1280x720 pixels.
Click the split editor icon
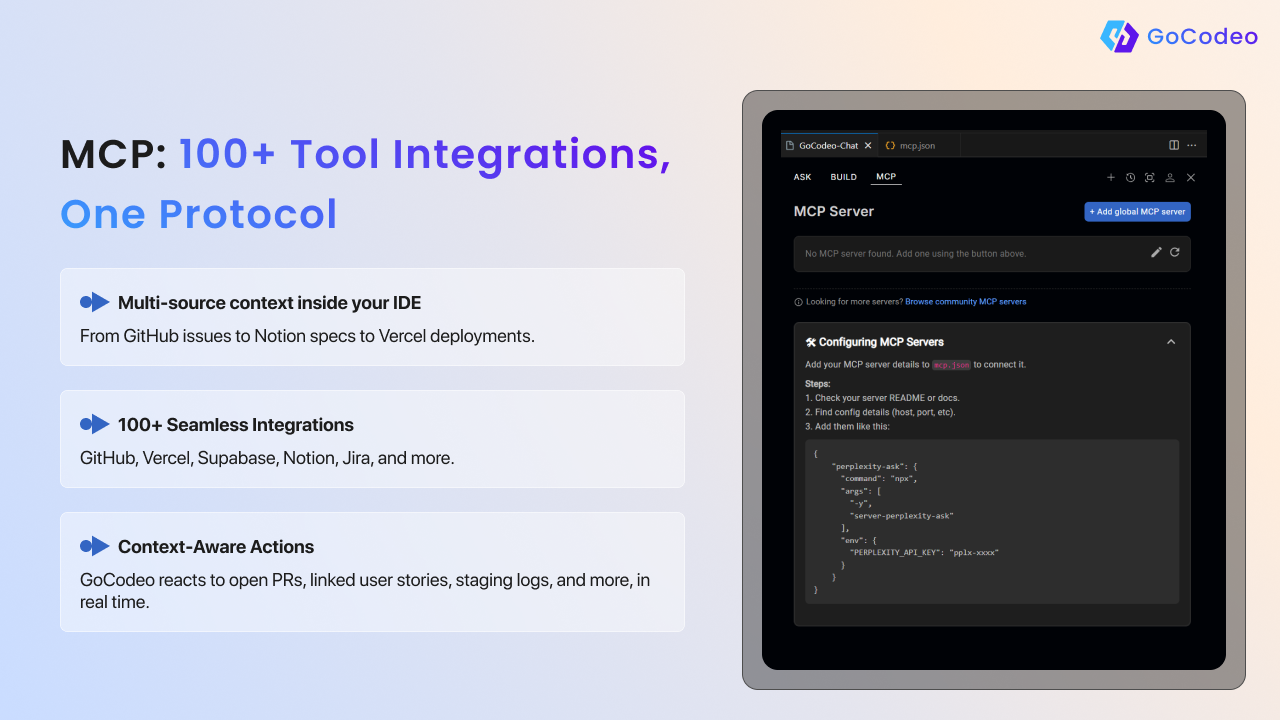[1174, 145]
